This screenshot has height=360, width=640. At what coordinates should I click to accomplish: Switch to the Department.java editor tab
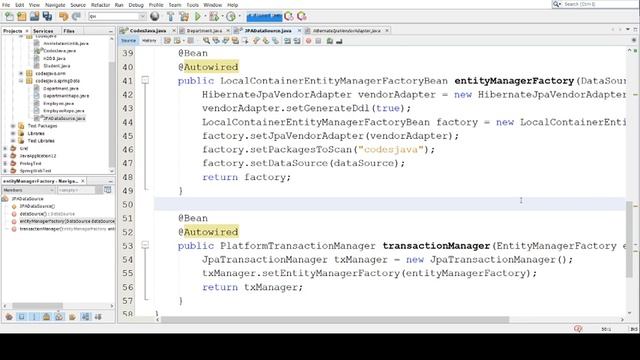204,31
